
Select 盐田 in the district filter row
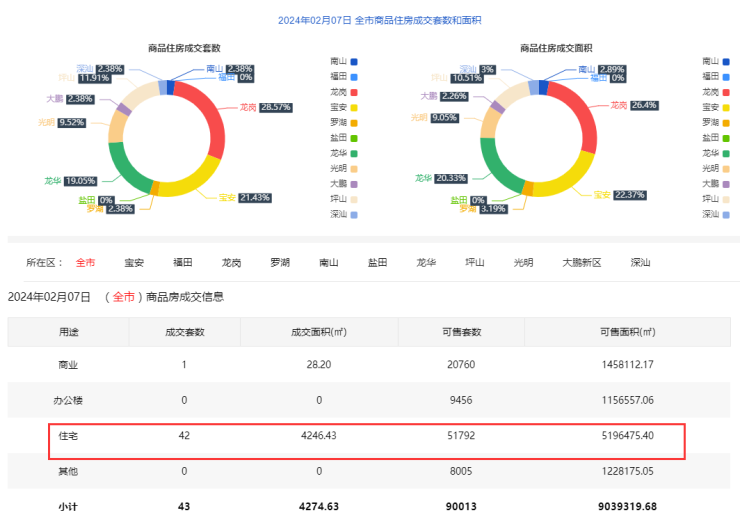[378, 263]
